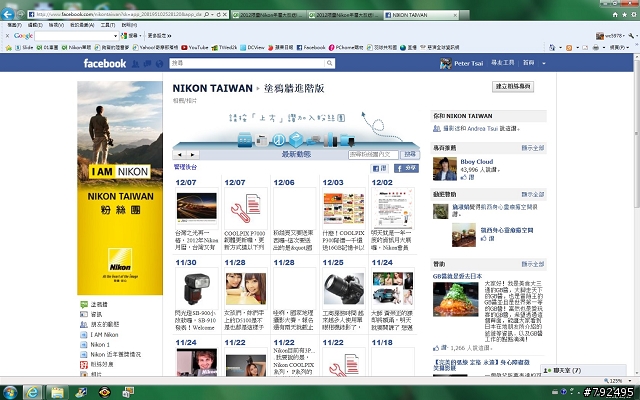
Task: Go back with the browser back arrow
Action: 7,14
